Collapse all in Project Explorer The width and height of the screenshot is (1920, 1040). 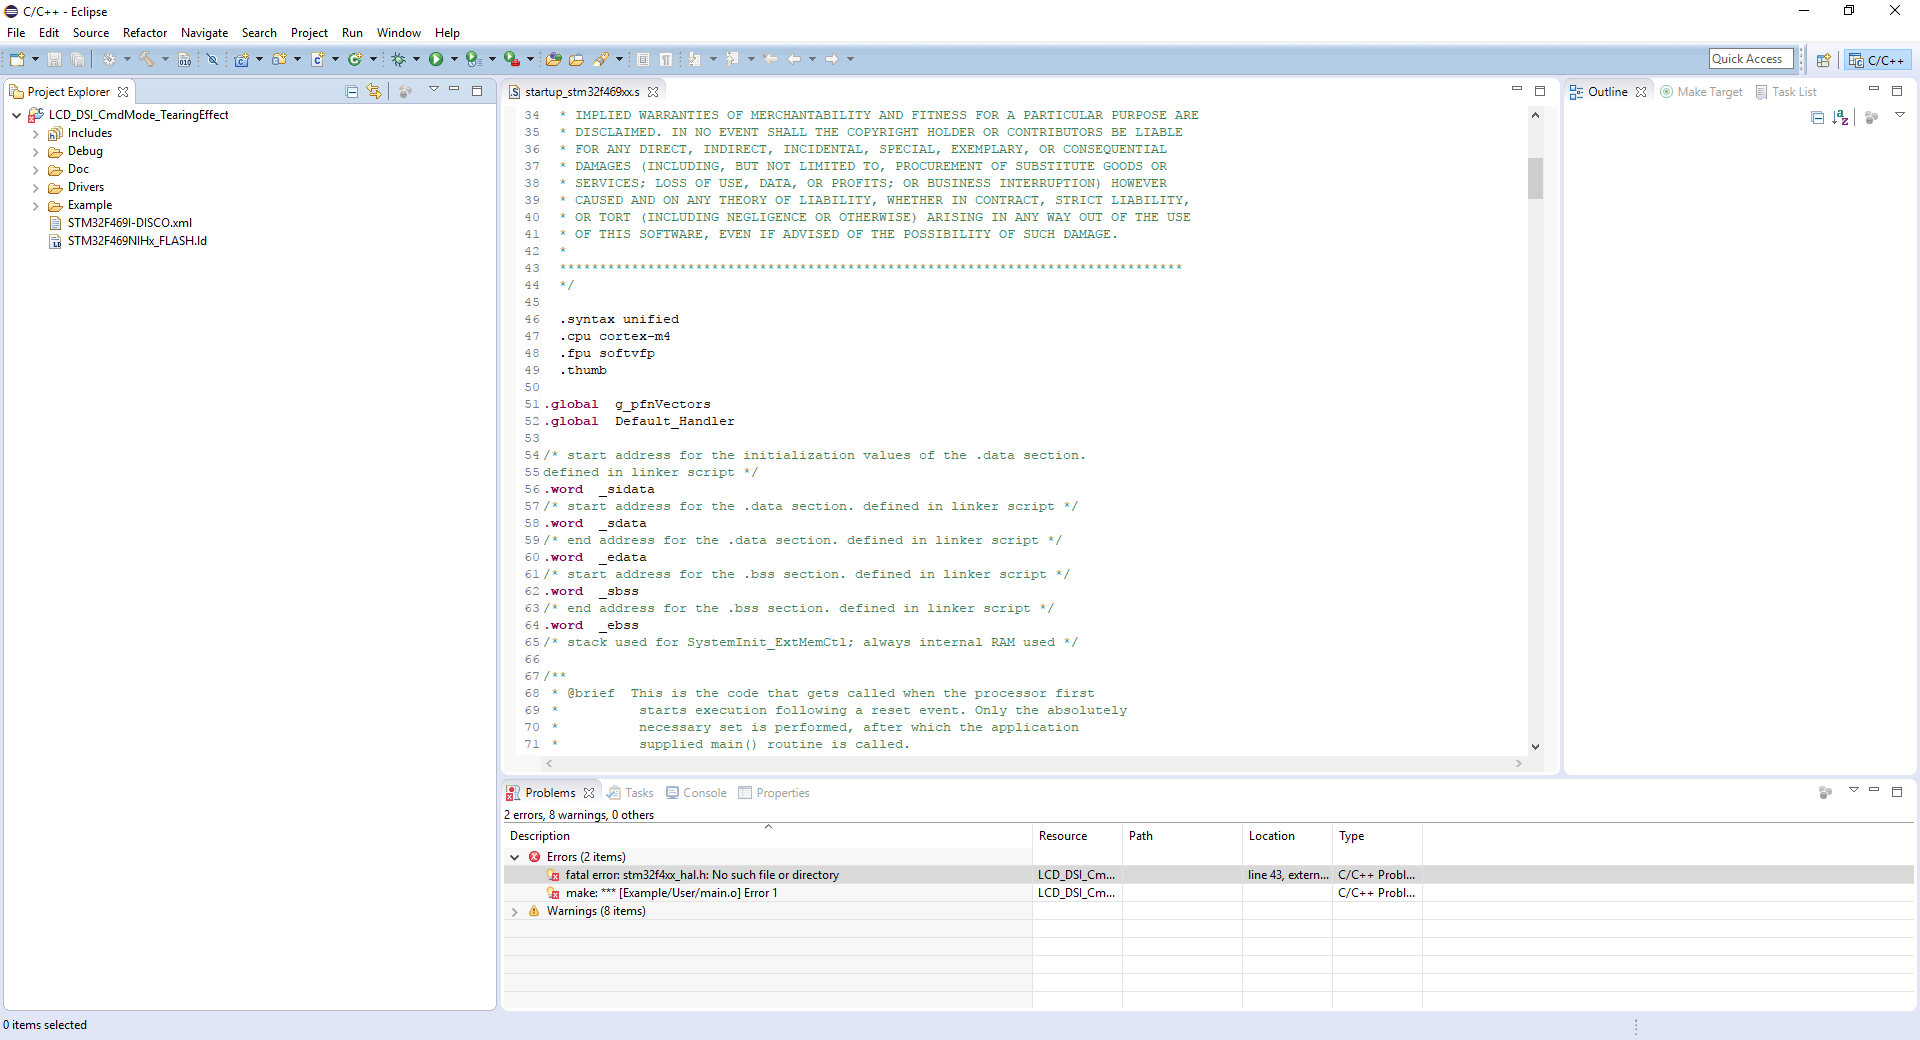[x=351, y=92]
